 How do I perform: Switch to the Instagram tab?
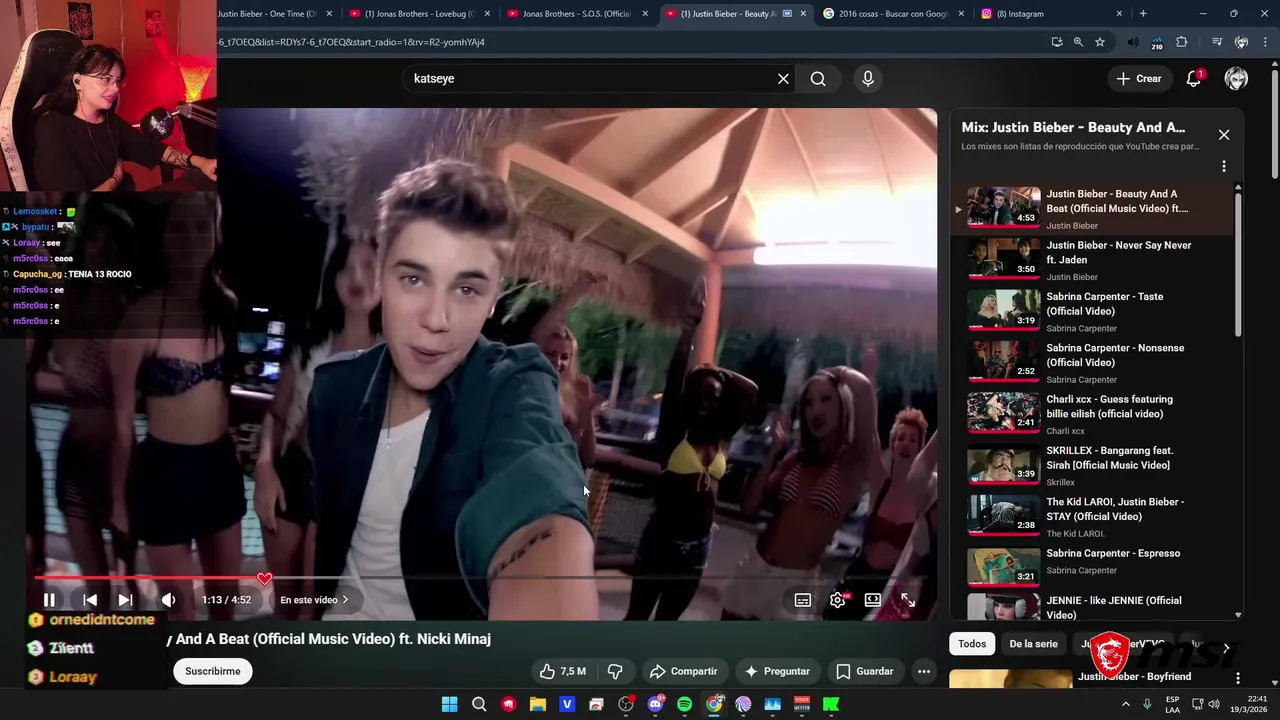1052,14
